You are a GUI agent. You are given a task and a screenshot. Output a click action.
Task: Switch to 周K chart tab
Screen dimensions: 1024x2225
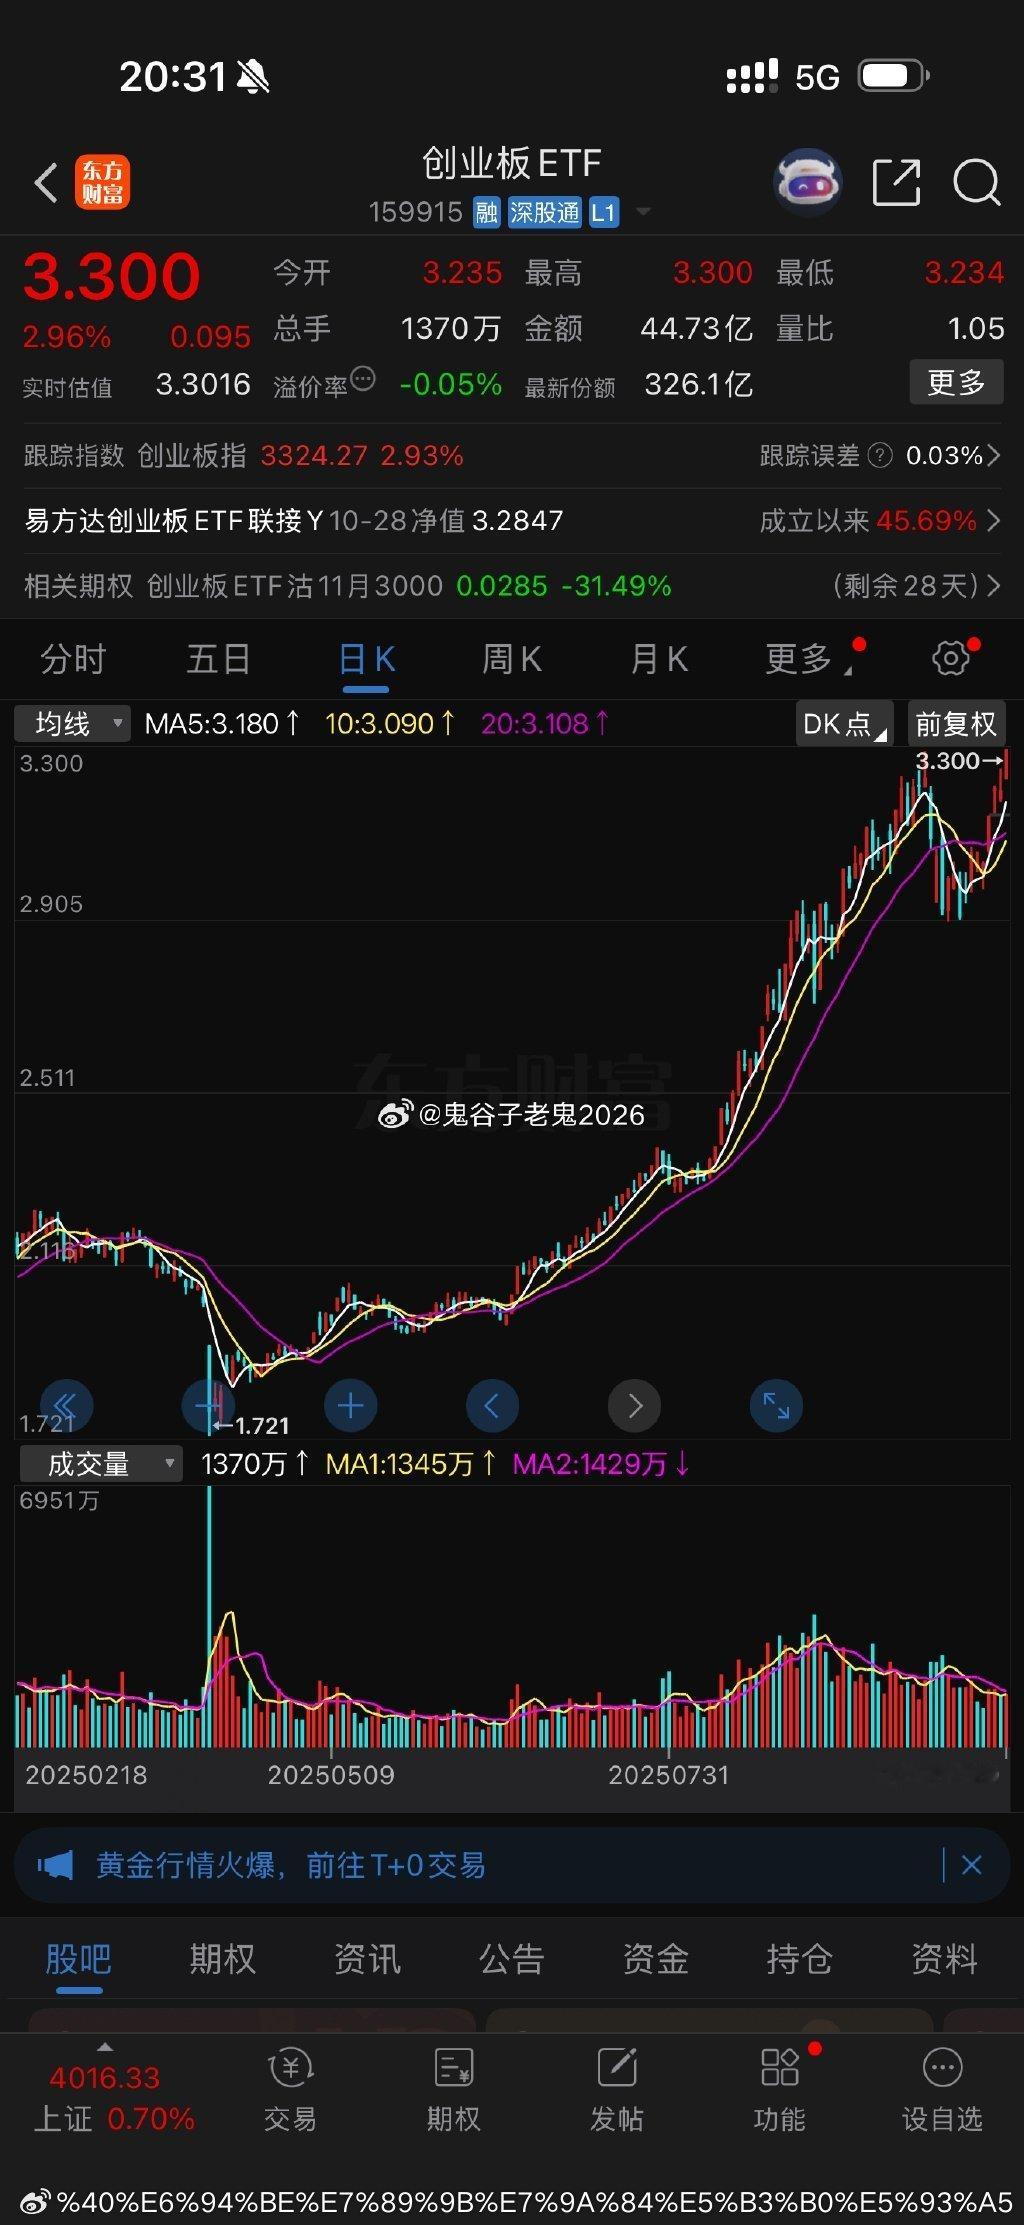(512, 659)
